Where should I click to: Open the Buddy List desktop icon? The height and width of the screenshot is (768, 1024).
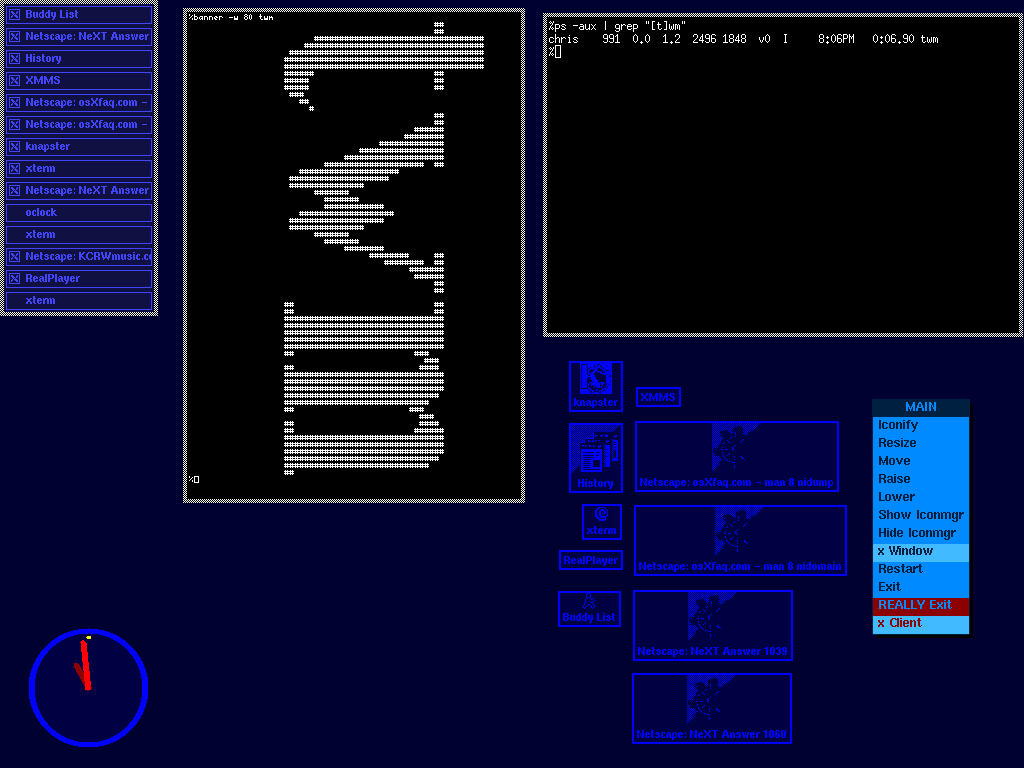(589, 609)
